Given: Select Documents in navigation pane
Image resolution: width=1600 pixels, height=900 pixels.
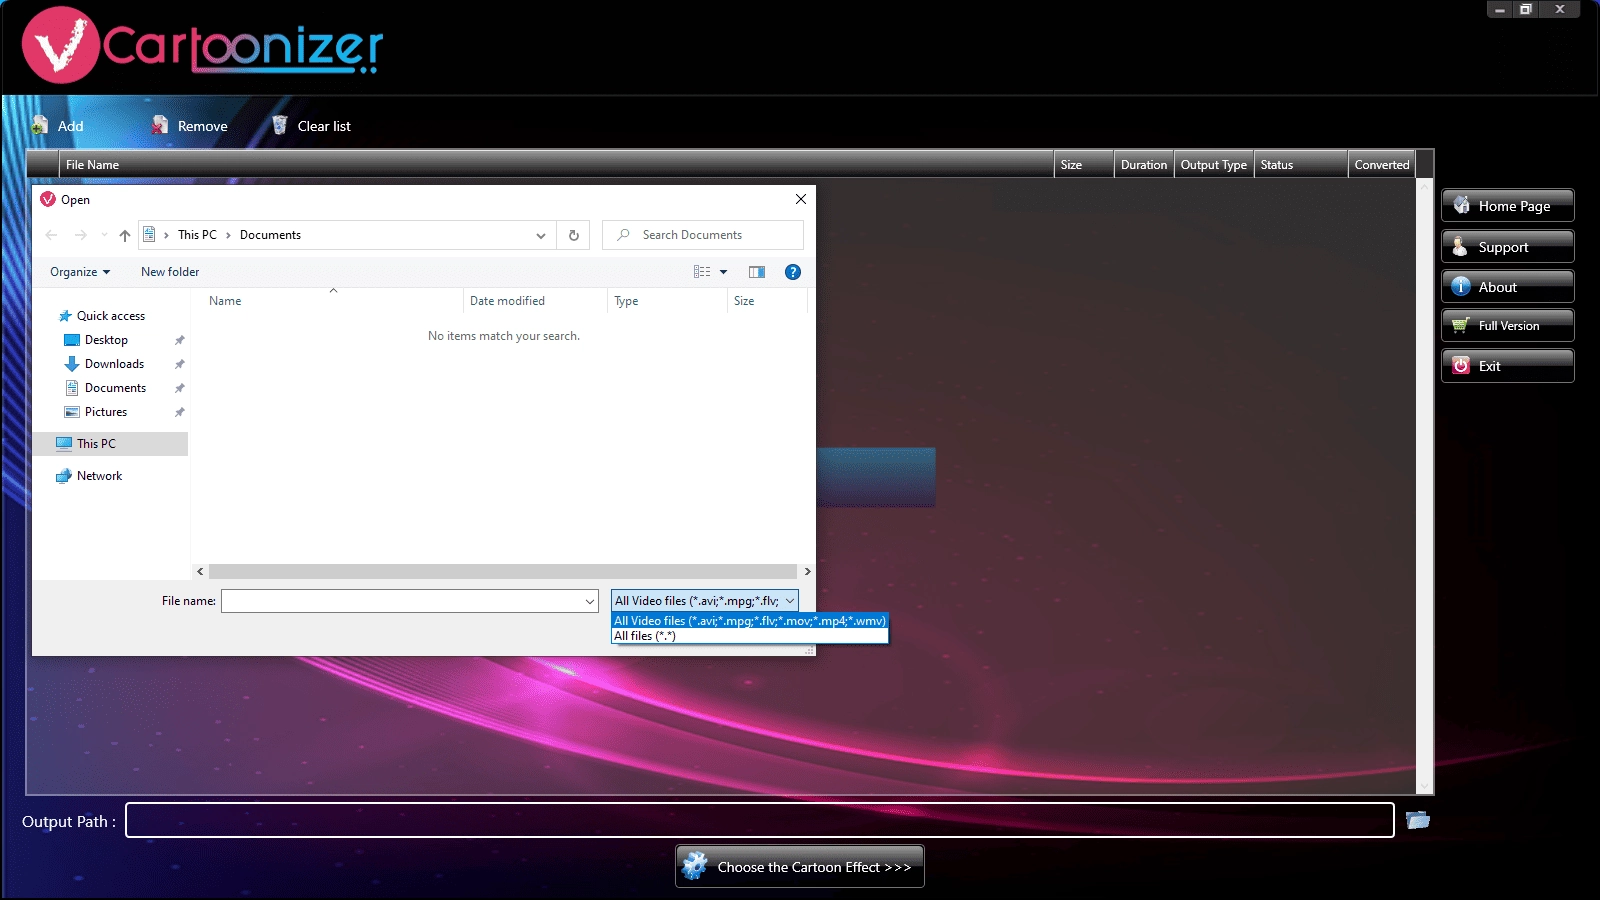Looking at the screenshot, I should 115,388.
